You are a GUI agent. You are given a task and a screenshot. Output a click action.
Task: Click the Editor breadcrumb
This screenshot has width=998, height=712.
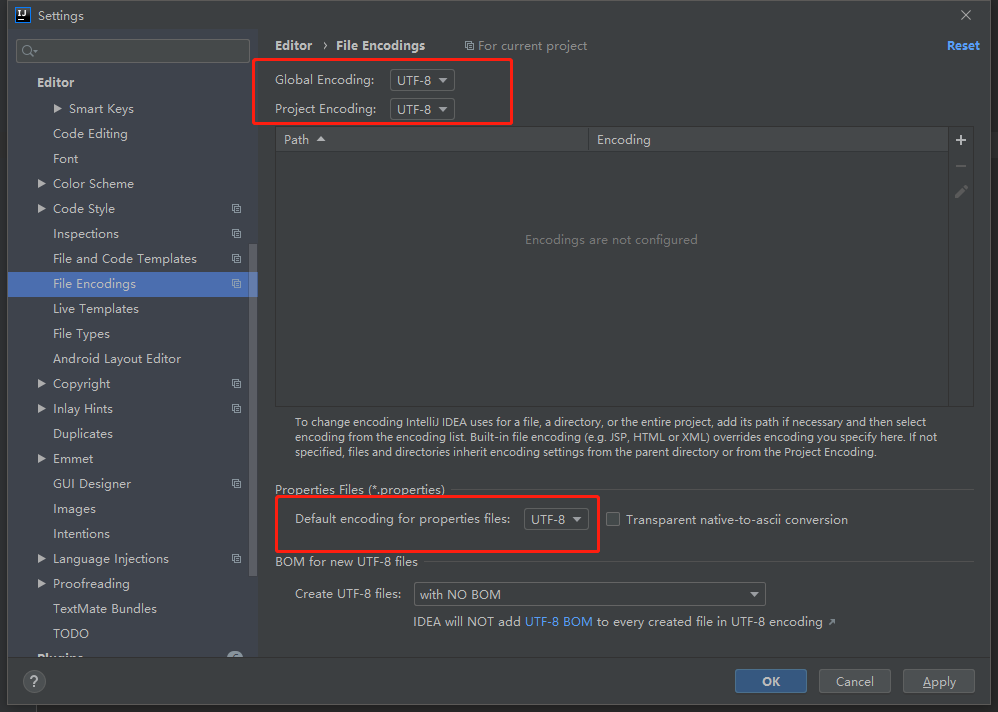(x=293, y=46)
